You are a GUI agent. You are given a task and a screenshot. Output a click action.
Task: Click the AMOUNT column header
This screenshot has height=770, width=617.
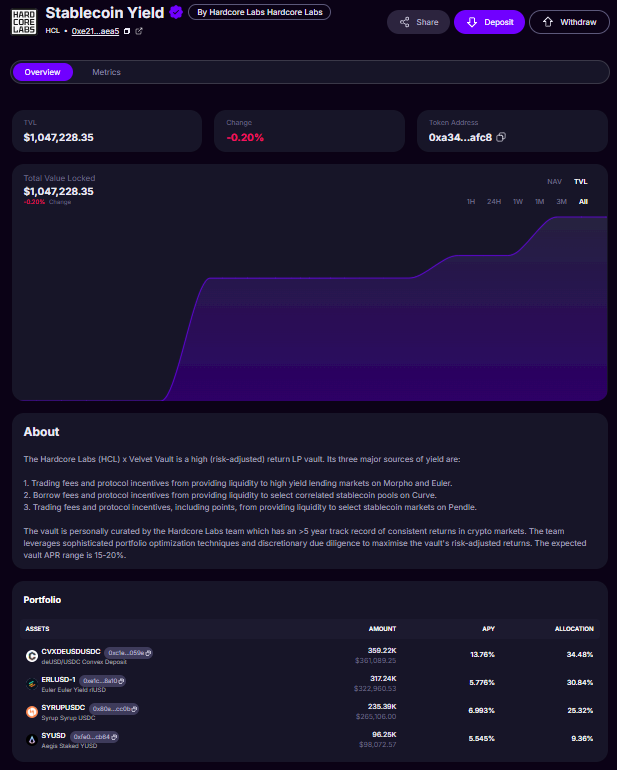point(382,629)
